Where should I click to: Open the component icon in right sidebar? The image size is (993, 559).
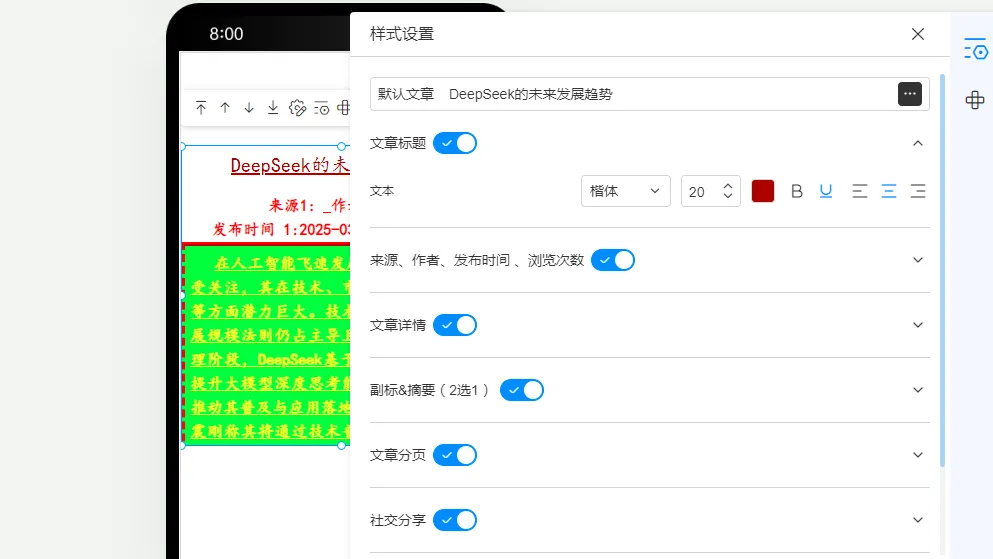tap(975, 100)
